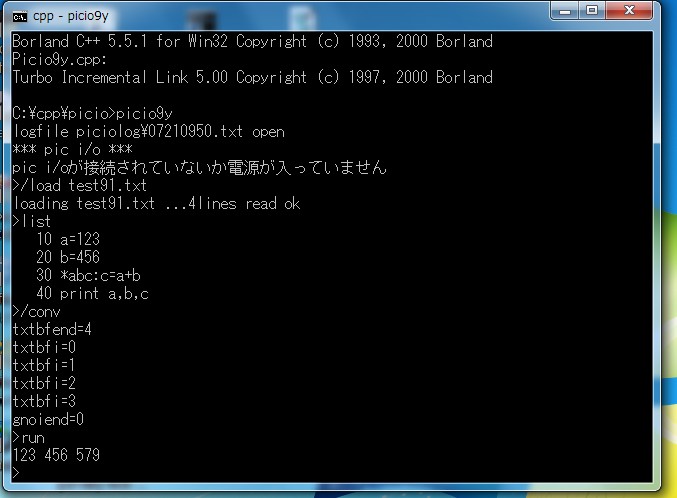Click the '>/load test91.txt' command

[79, 186]
